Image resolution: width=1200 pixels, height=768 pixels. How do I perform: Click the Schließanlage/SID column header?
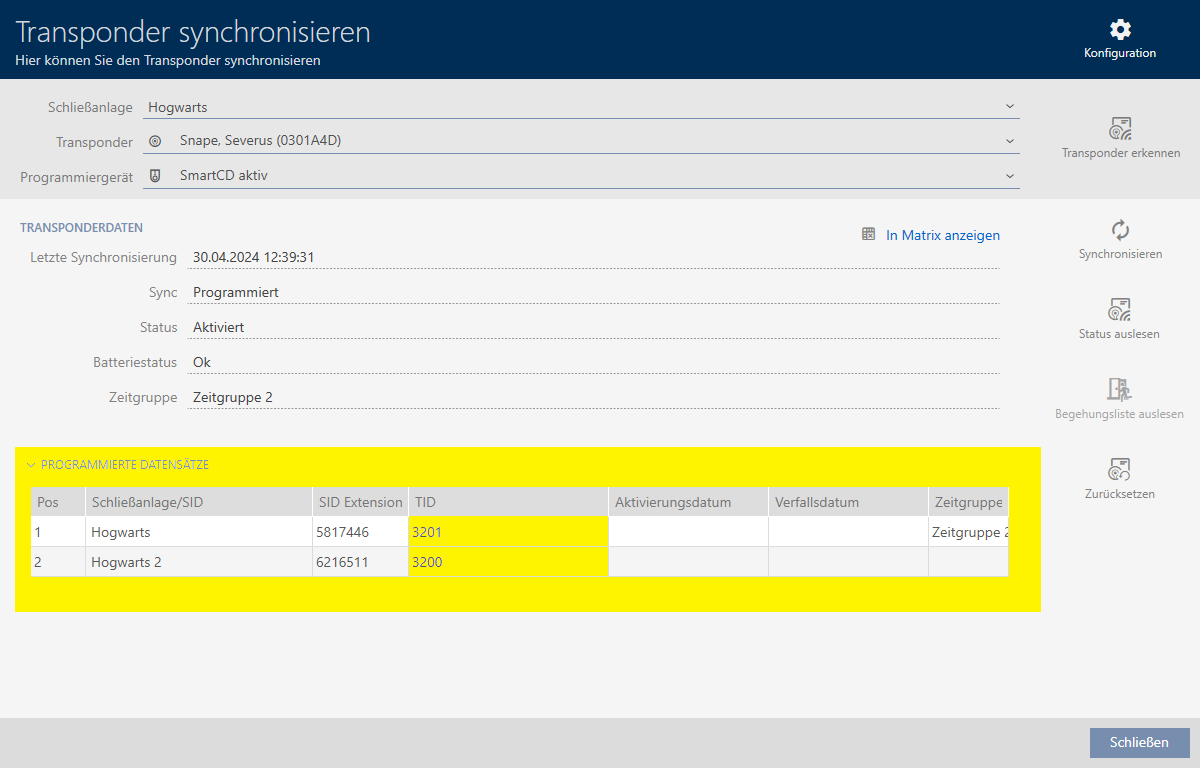pyautogui.click(x=197, y=502)
